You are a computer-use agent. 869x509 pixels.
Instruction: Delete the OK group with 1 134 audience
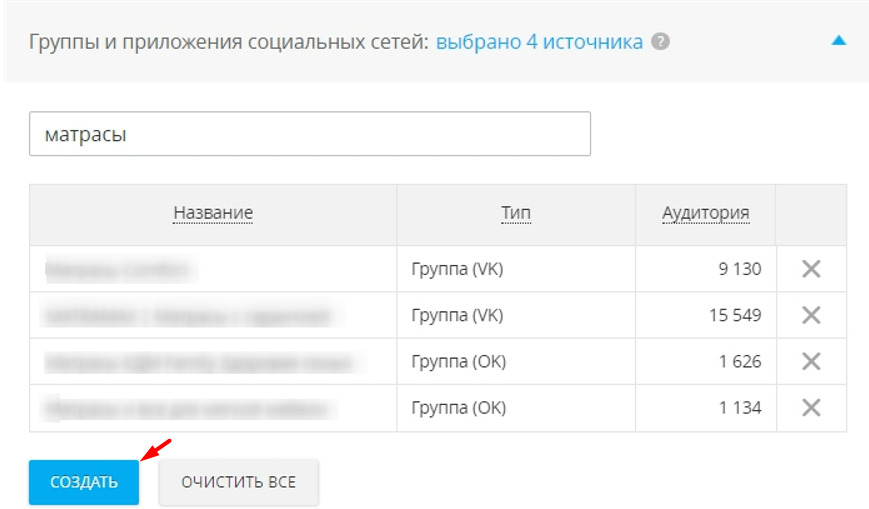[811, 407]
